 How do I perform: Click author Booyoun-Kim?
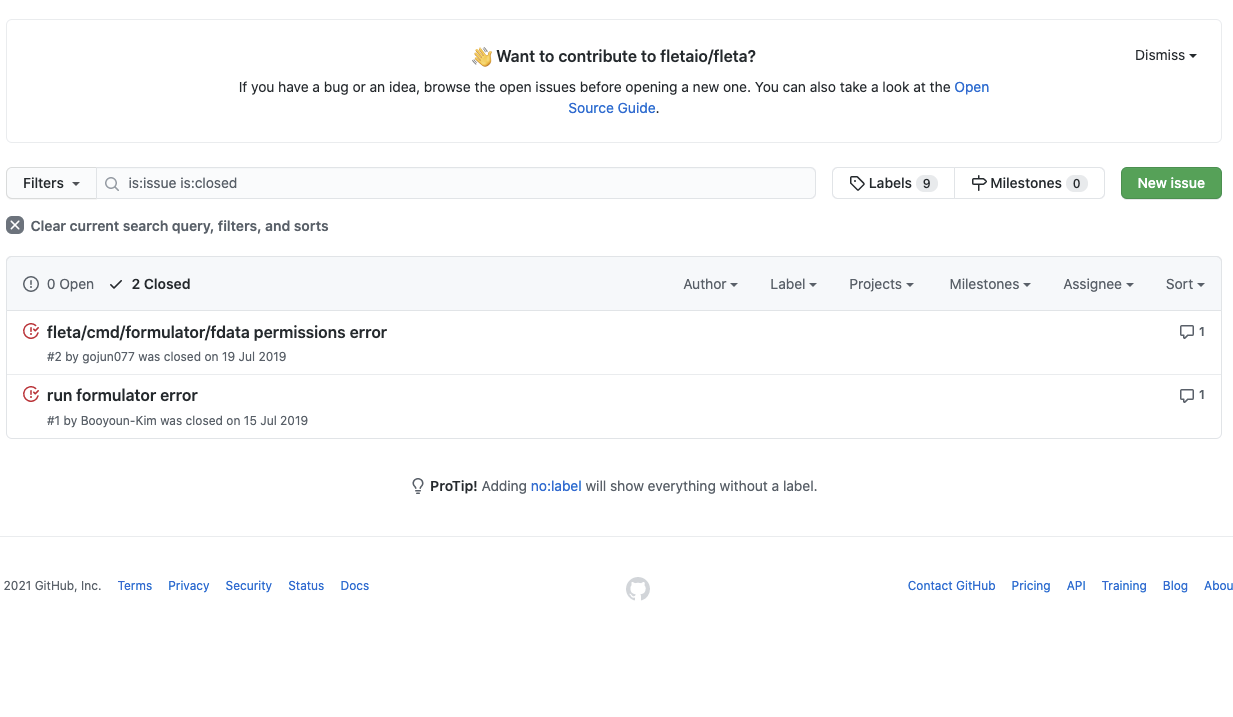pos(119,420)
